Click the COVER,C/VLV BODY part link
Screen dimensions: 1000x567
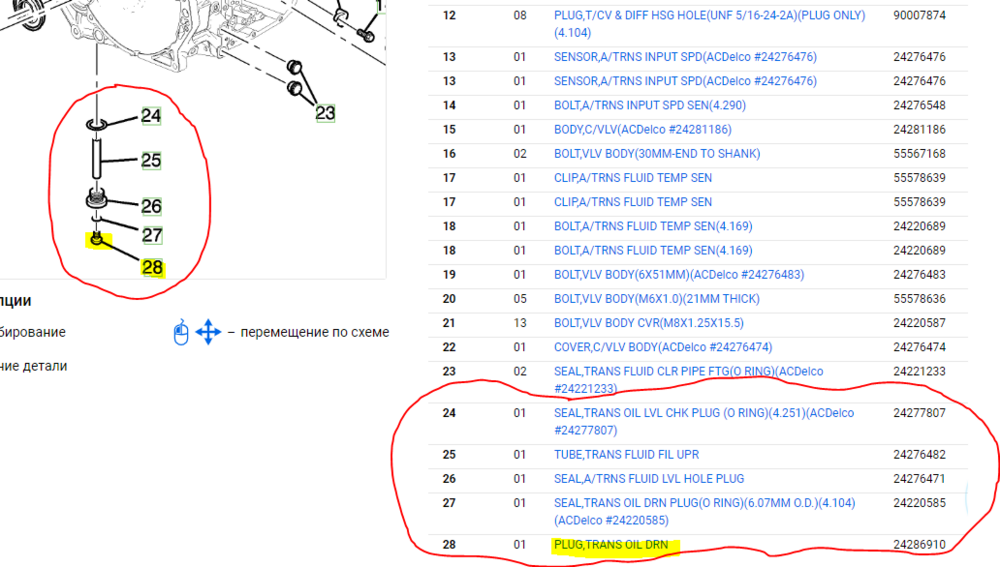coord(663,347)
